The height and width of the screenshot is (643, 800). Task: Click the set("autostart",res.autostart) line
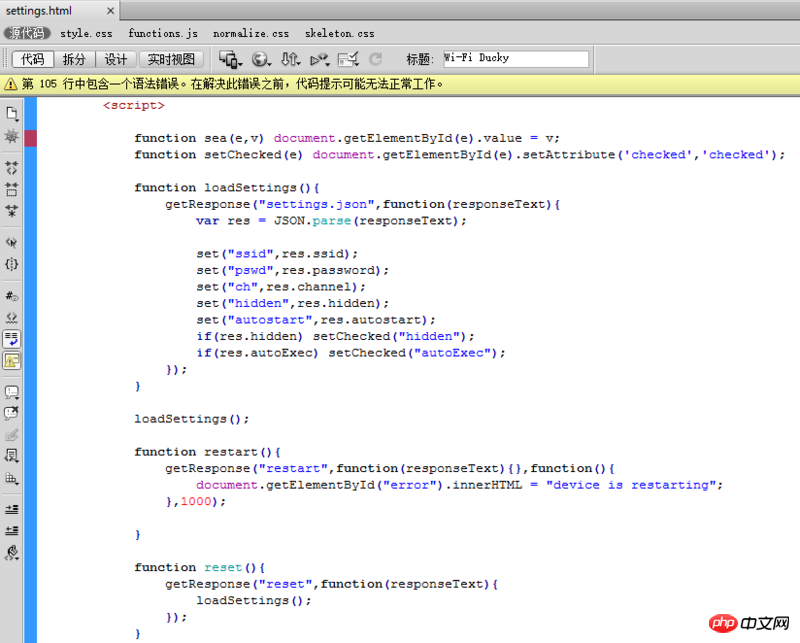click(316, 319)
